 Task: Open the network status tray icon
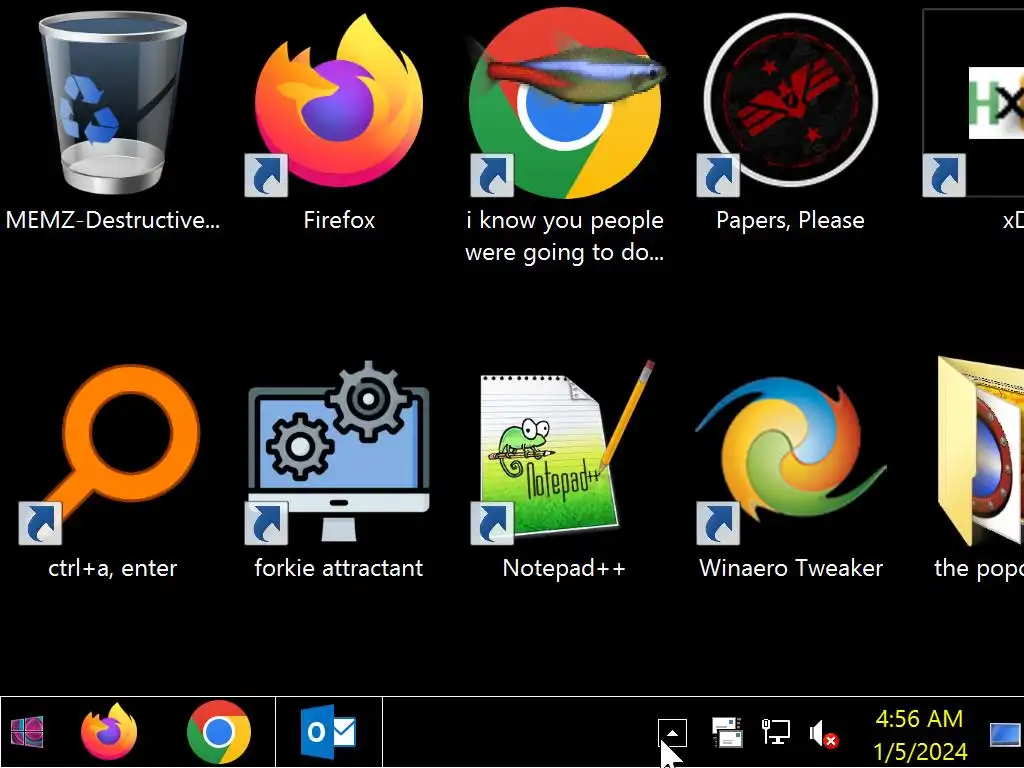click(776, 731)
